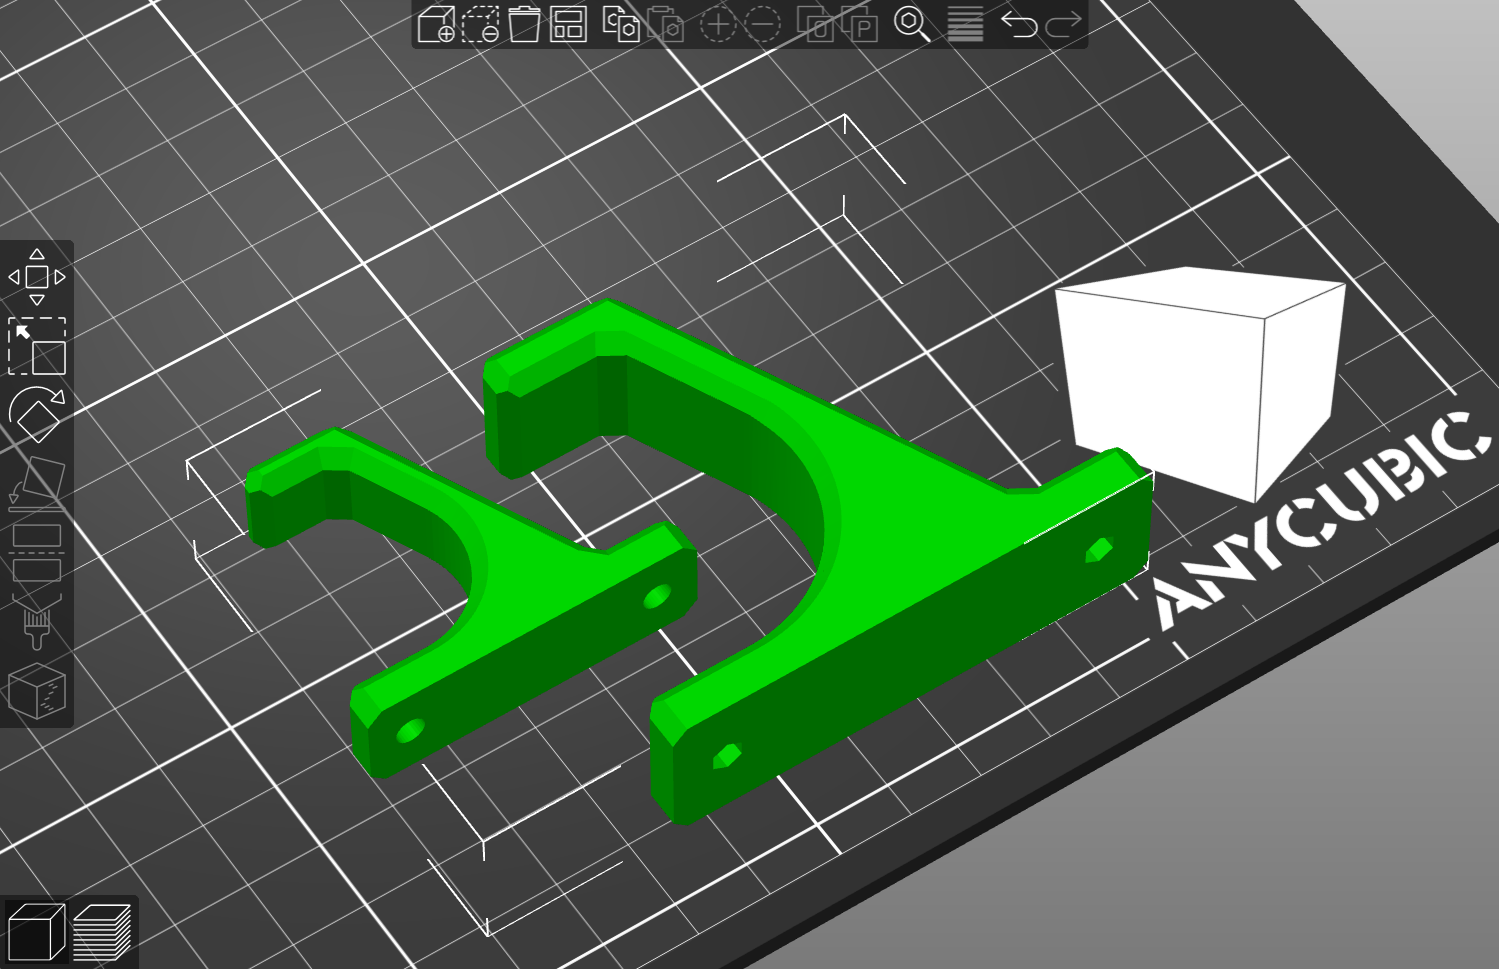The height and width of the screenshot is (969, 1499).
Task: Select the Move tool
Action: (37, 277)
